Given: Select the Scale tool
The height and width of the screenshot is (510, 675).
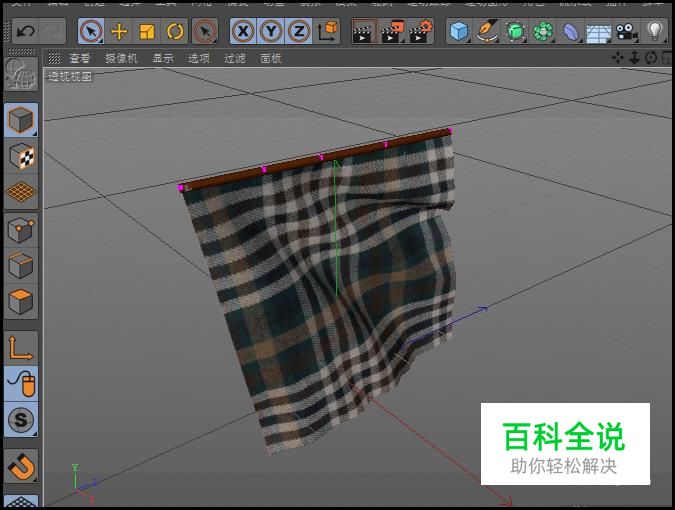Looking at the screenshot, I should (147, 31).
